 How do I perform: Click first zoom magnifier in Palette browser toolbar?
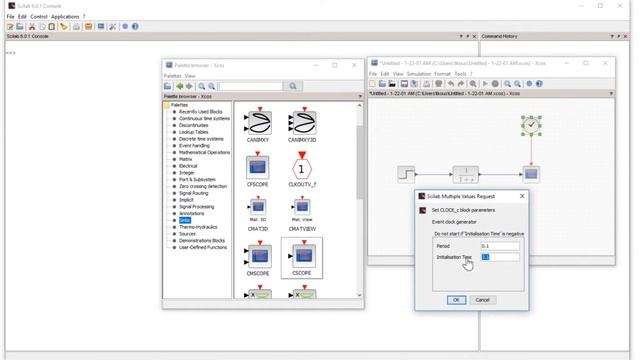202,86
